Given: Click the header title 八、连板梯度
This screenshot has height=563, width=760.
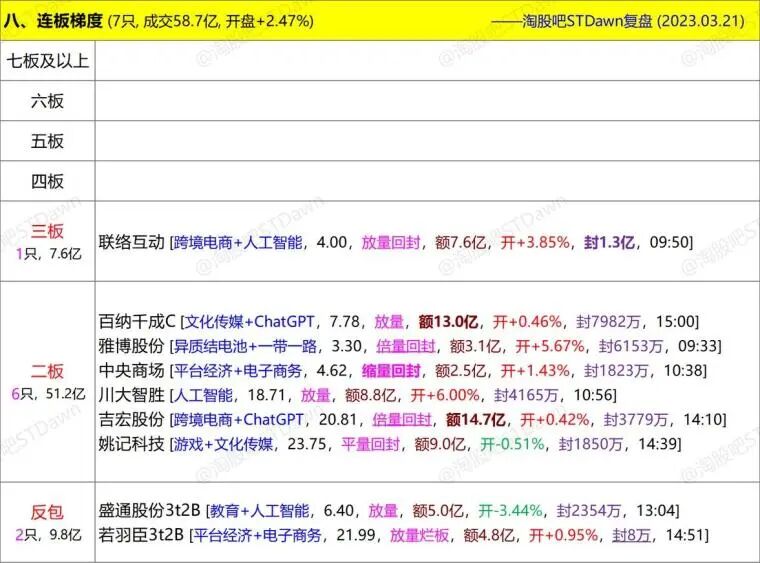Looking at the screenshot, I should coord(53,21).
